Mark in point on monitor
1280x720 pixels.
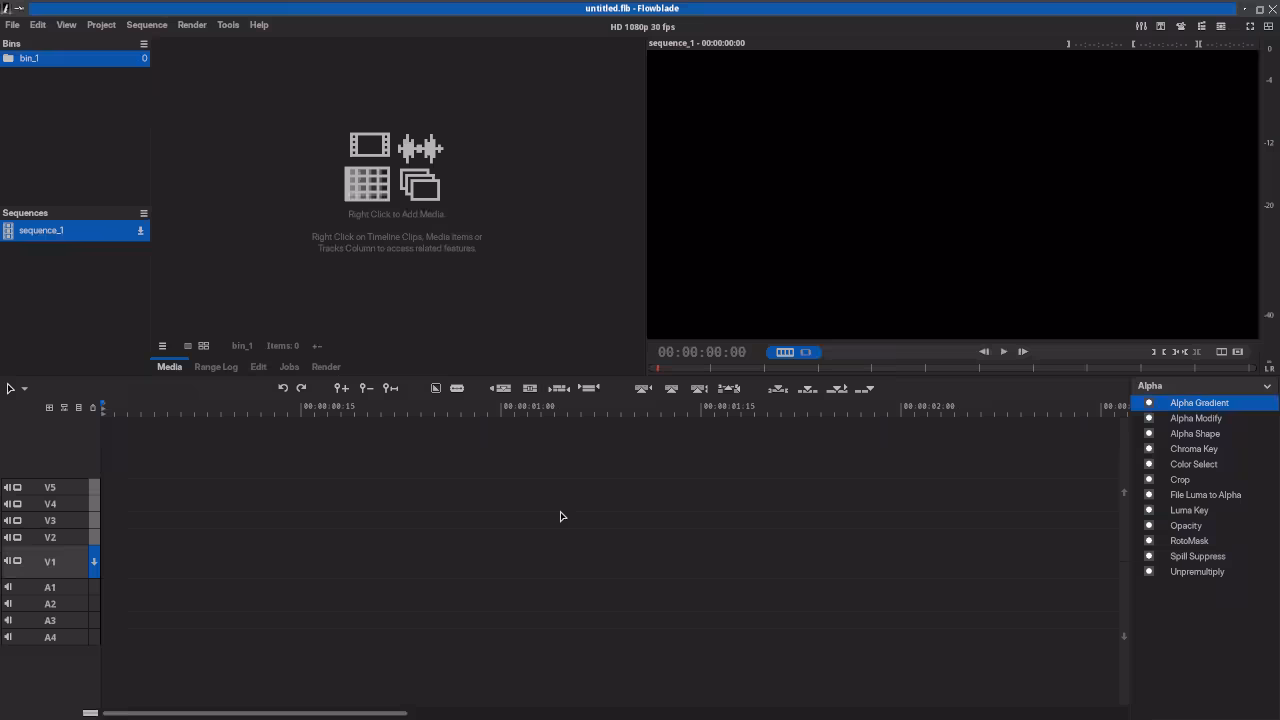1153,352
